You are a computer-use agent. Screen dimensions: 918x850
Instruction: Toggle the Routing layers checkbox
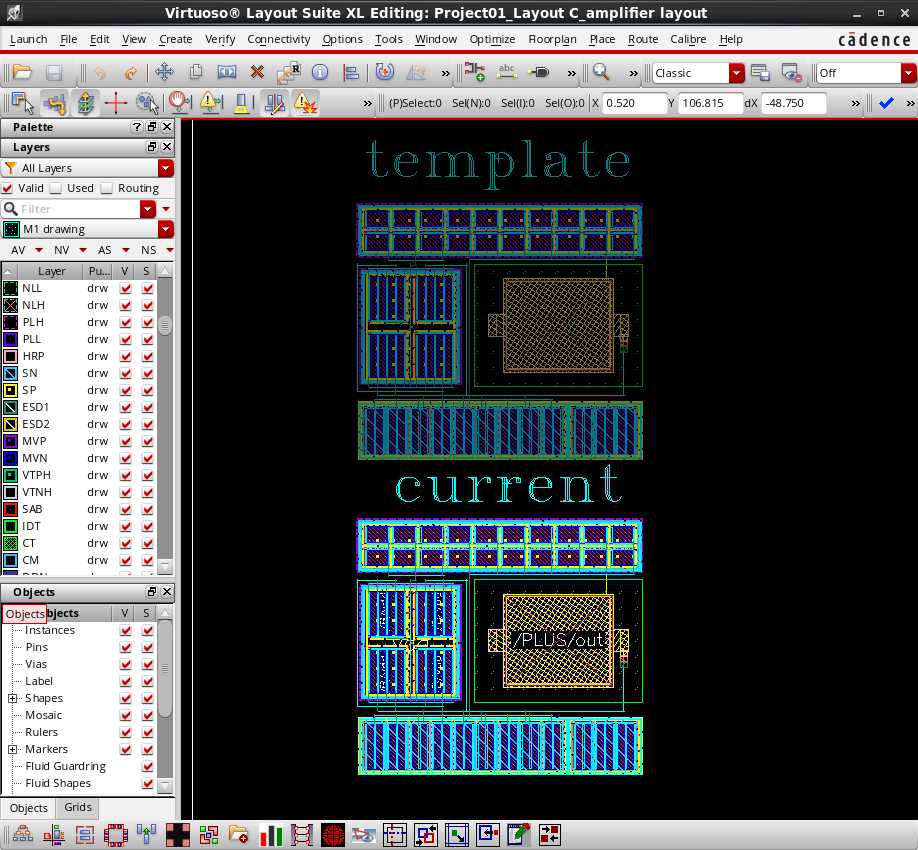click(108, 188)
